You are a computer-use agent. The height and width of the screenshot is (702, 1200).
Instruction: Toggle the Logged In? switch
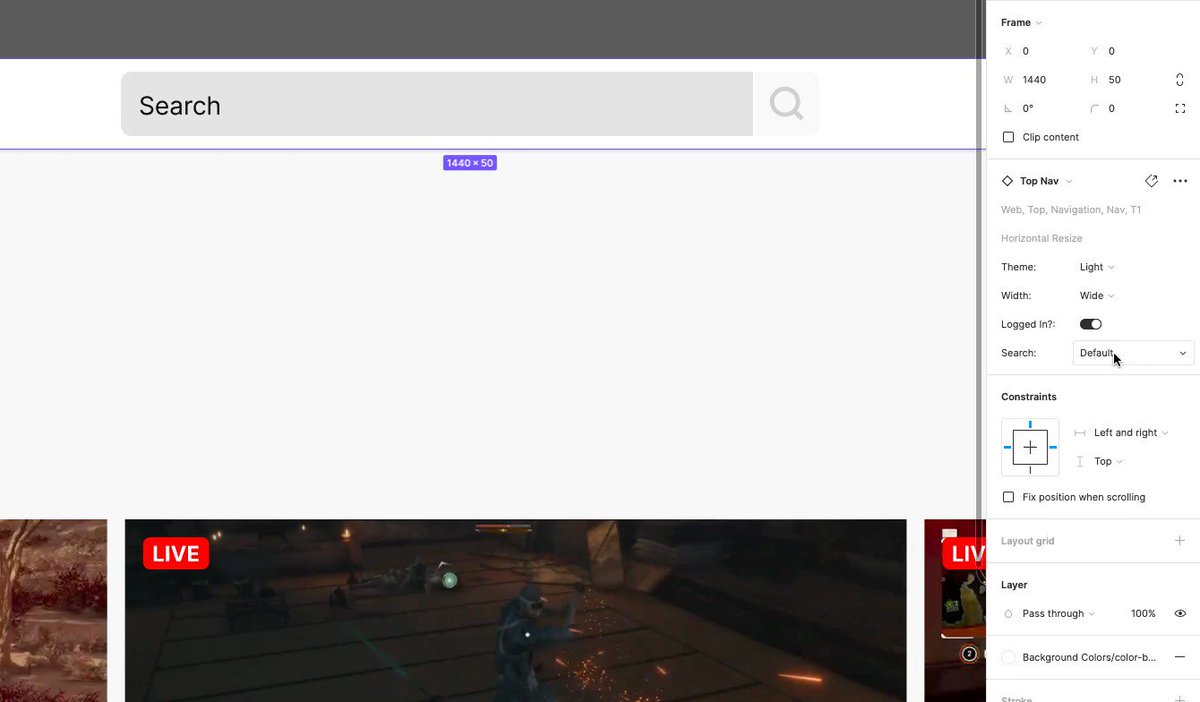[1090, 324]
